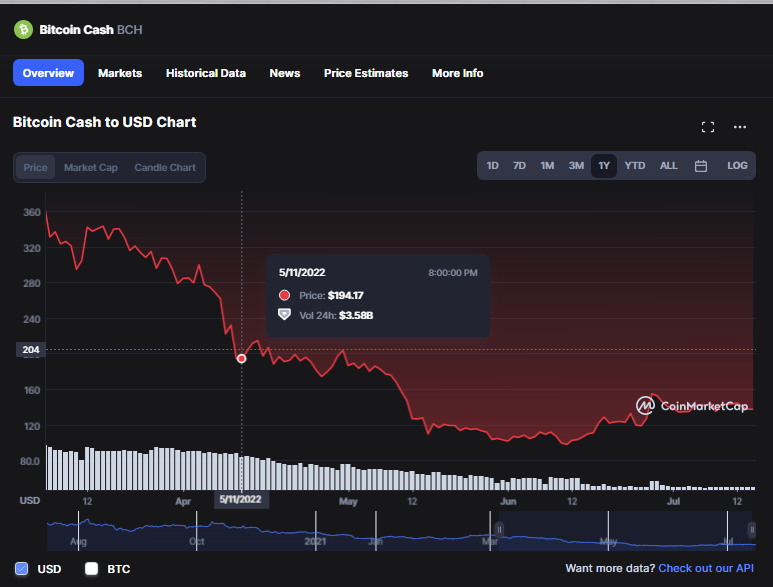Click the Bitcoin Cash to USD Chart heading
This screenshot has height=587, width=773.
[105, 122]
